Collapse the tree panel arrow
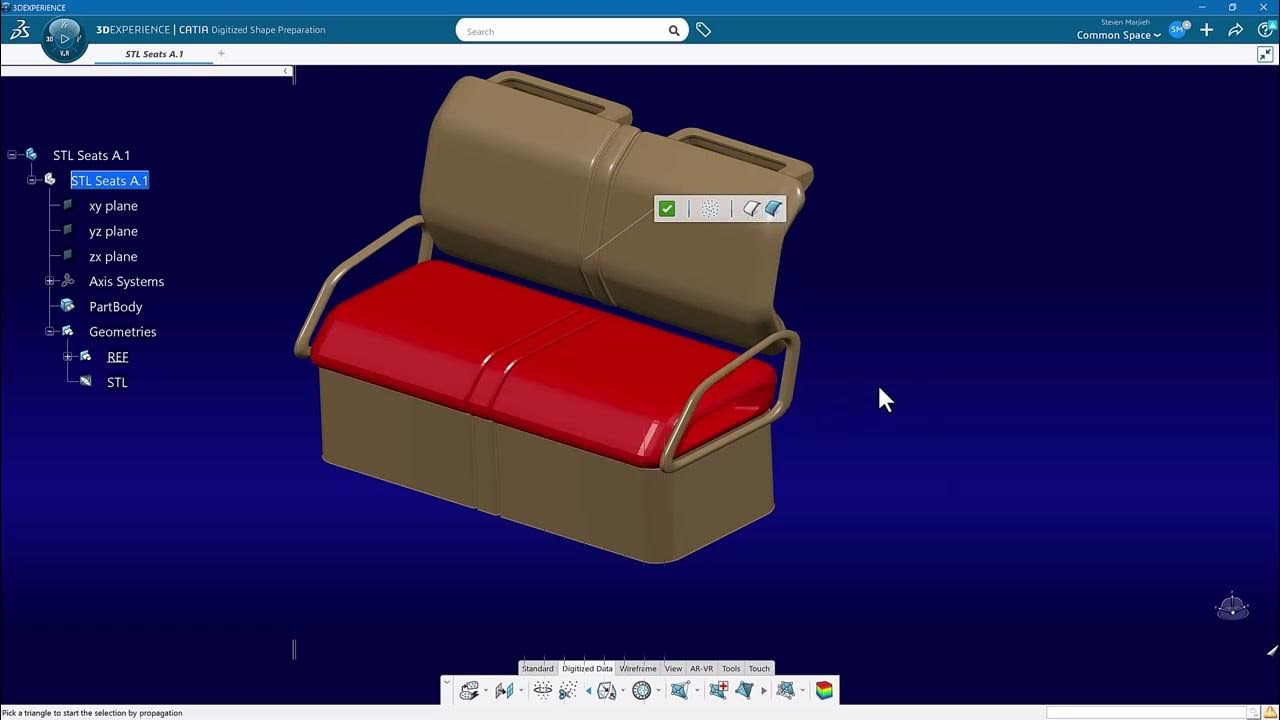Viewport: 1280px width, 720px height. click(286, 71)
